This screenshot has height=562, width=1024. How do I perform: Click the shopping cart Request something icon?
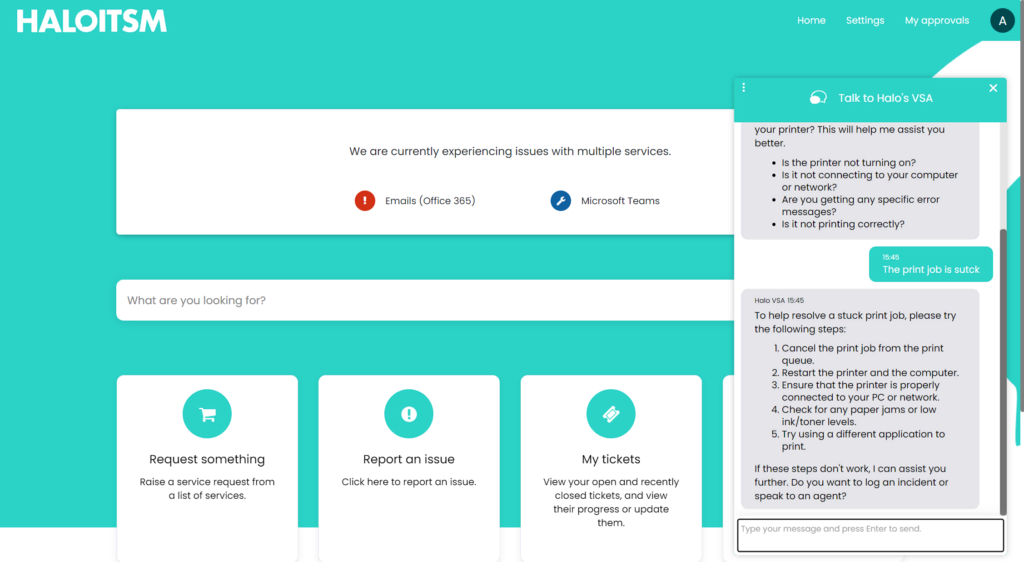pyautogui.click(x=207, y=414)
